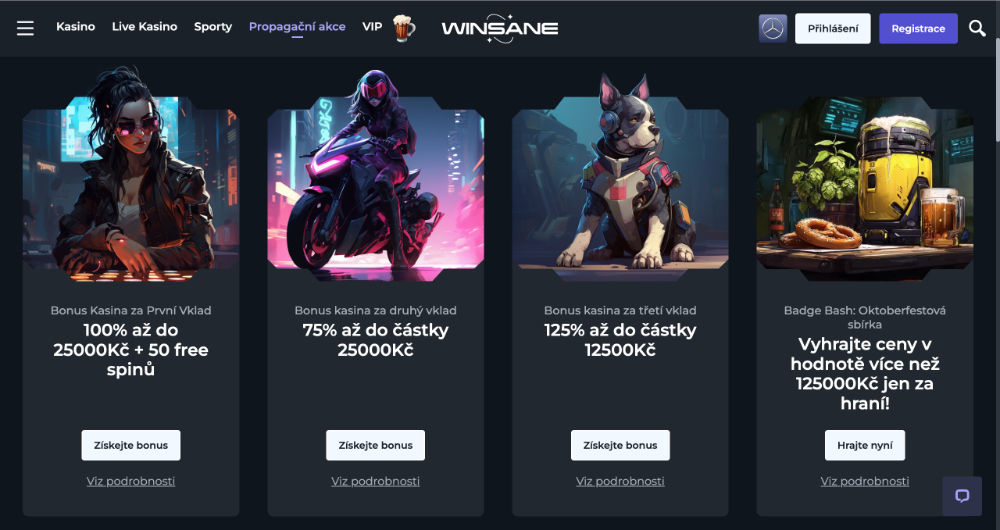View details of third deposit bonus
The width and height of the screenshot is (1000, 530).
(x=620, y=481)
